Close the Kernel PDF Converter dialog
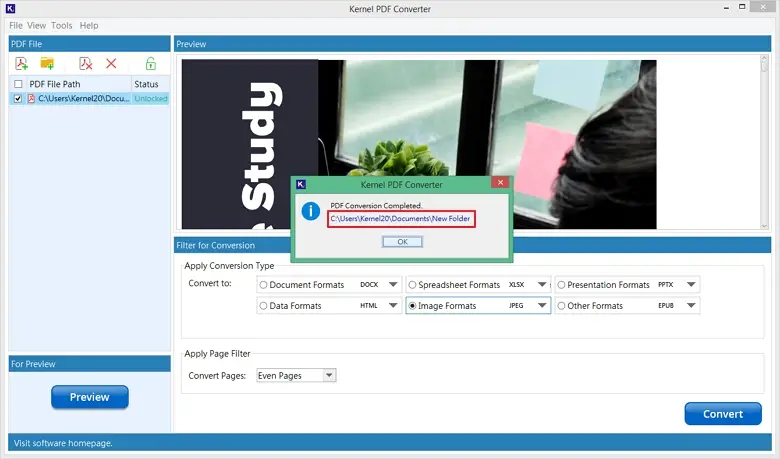 (500, 183)
